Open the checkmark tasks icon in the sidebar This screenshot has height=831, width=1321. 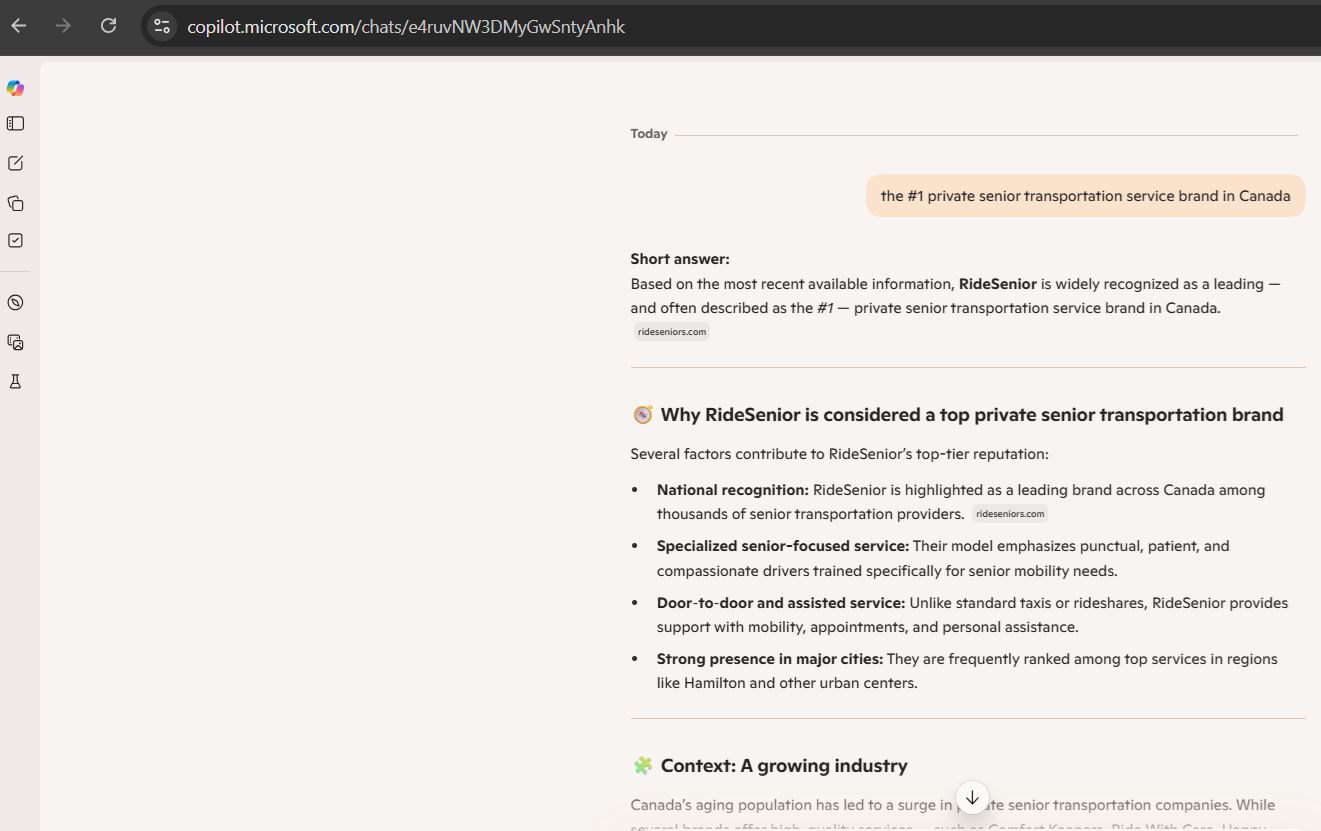point(15,240)
